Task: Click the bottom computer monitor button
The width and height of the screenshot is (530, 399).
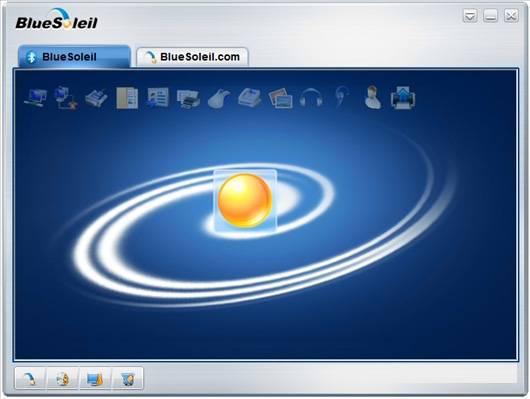Action: tap(95, 378)
